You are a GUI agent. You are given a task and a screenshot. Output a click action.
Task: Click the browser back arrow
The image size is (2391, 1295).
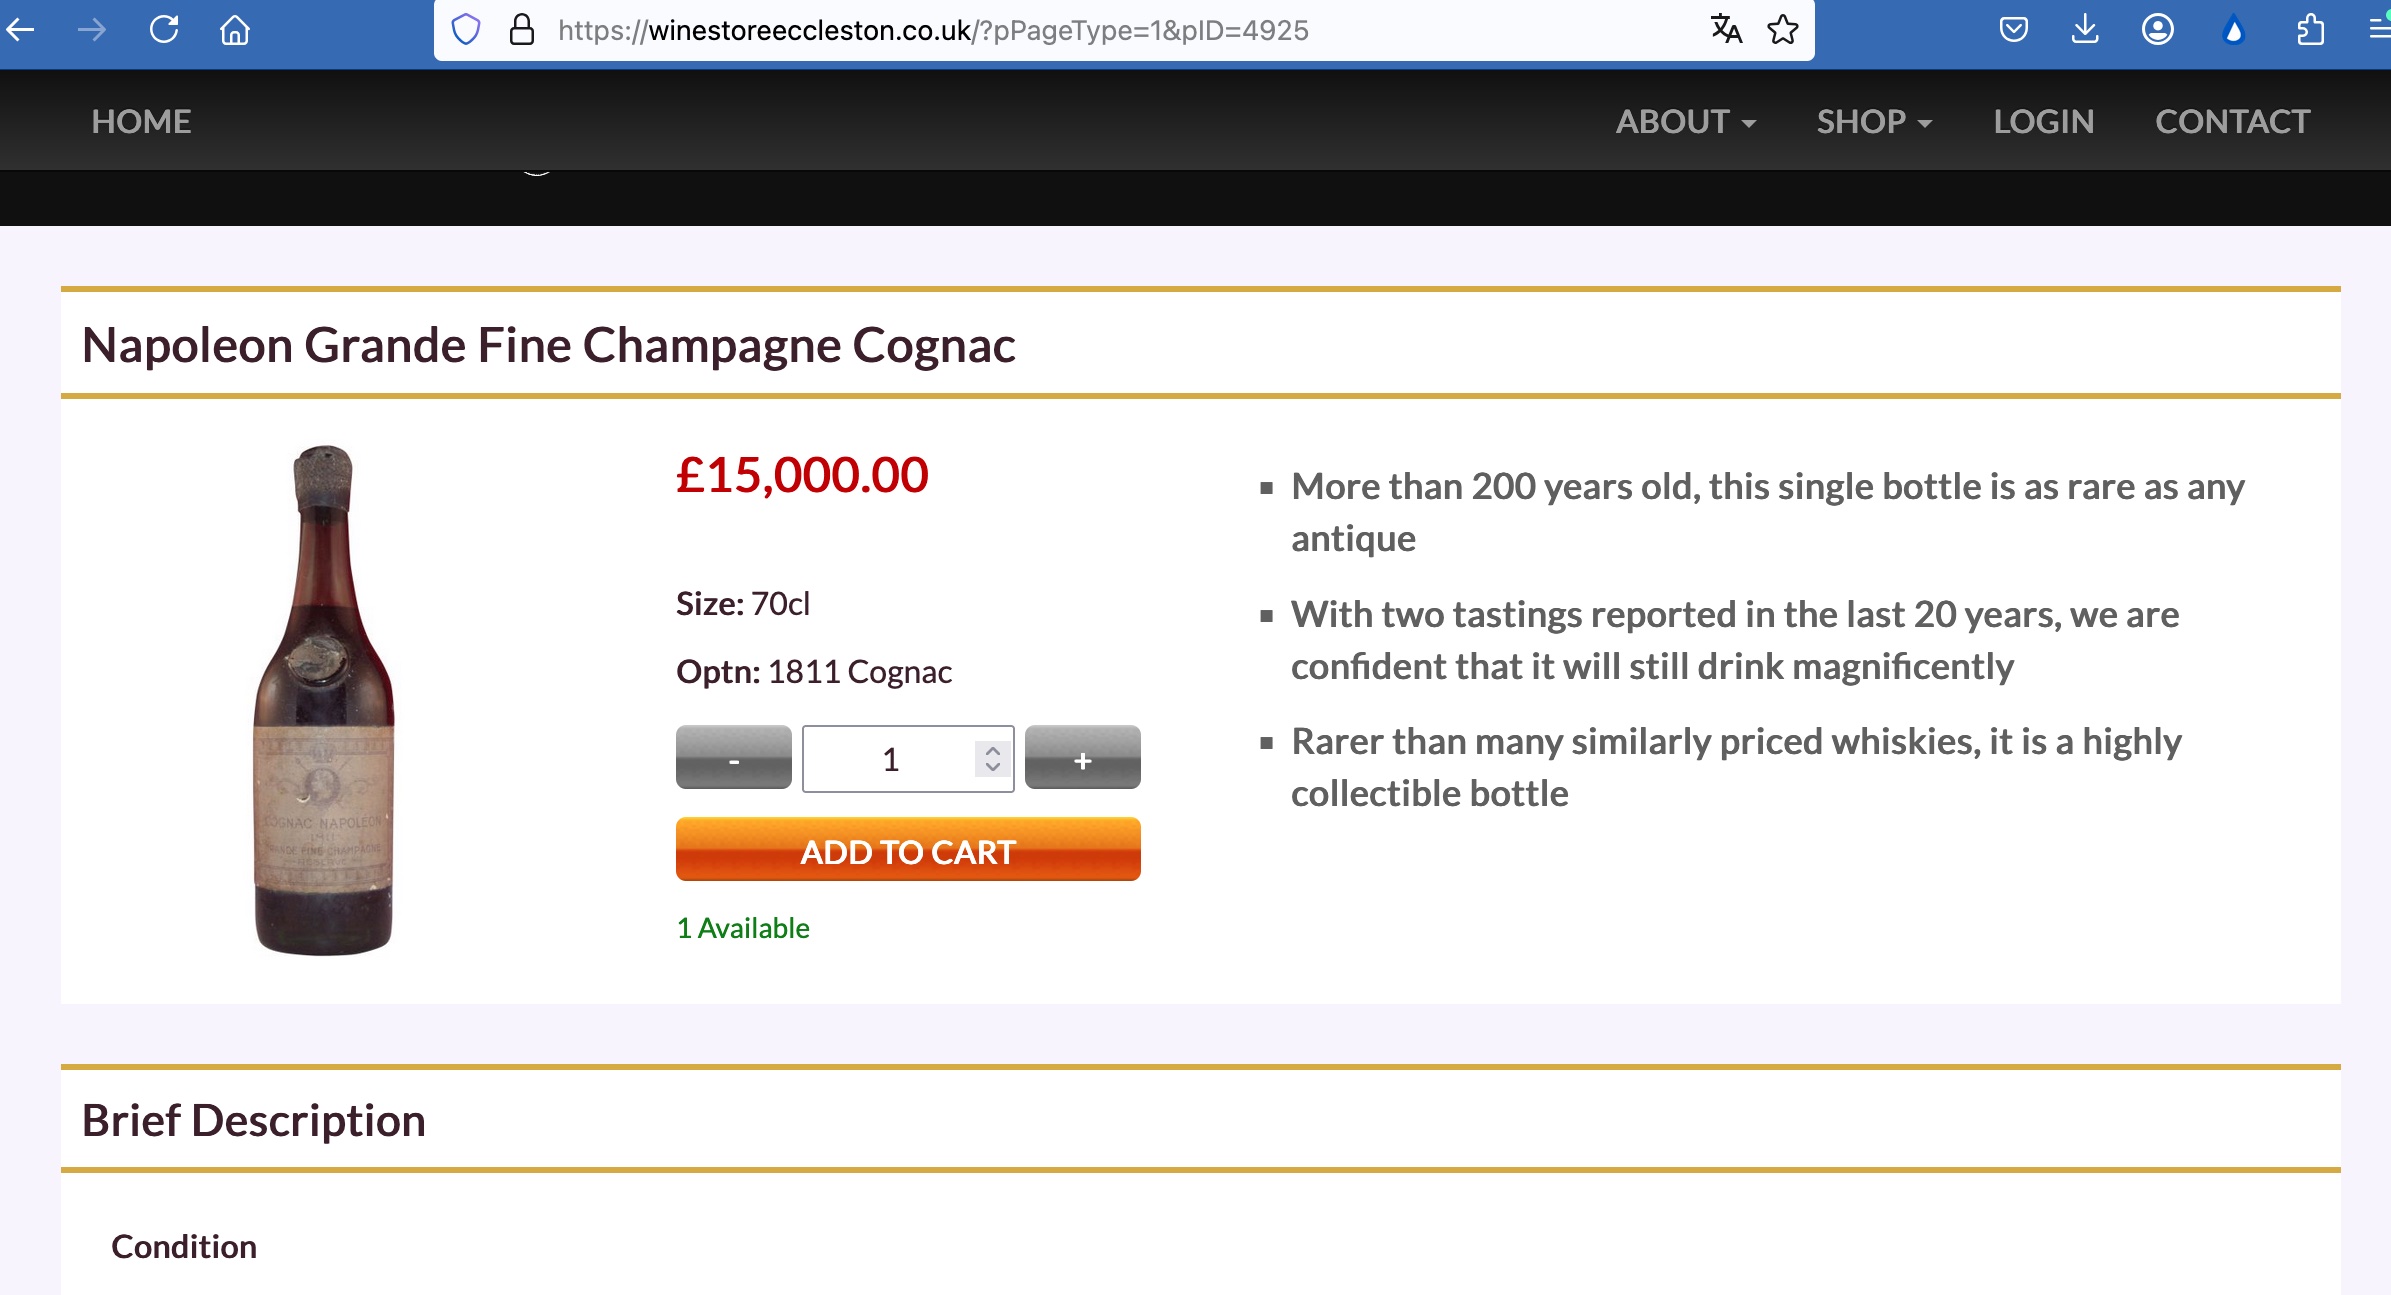pyautogui.click(x=21, y=30)
